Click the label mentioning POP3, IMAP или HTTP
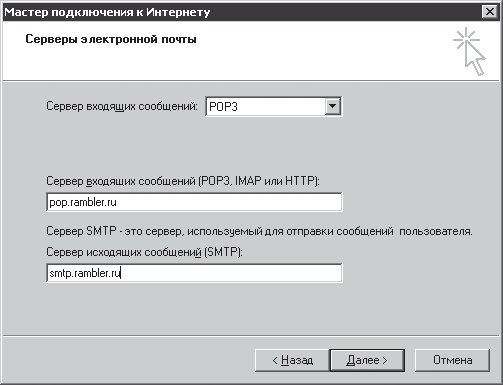Image resolution: width=503 pixels, height=385 pixels. (x=183, y=181)
